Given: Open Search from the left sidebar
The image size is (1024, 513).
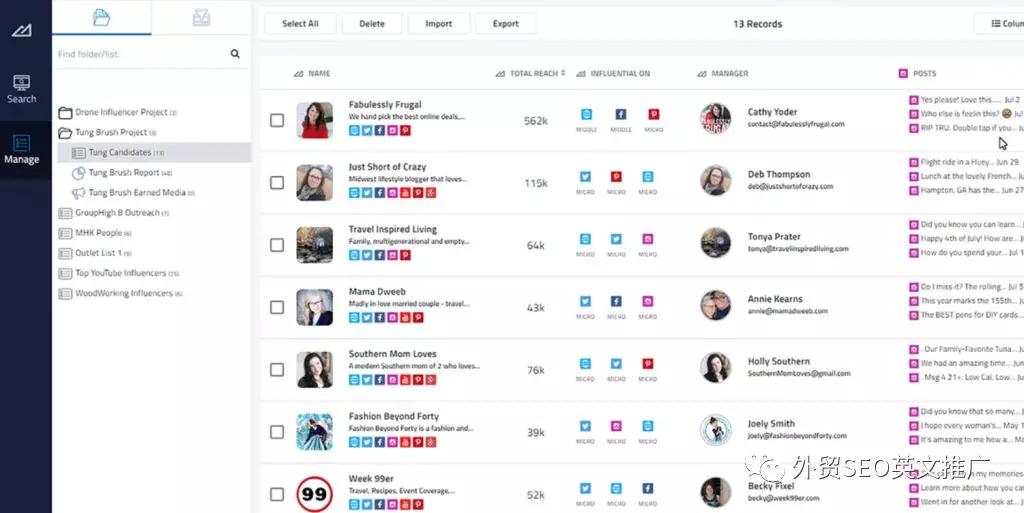Looking at the screenshot, I should tap(21, 88).
